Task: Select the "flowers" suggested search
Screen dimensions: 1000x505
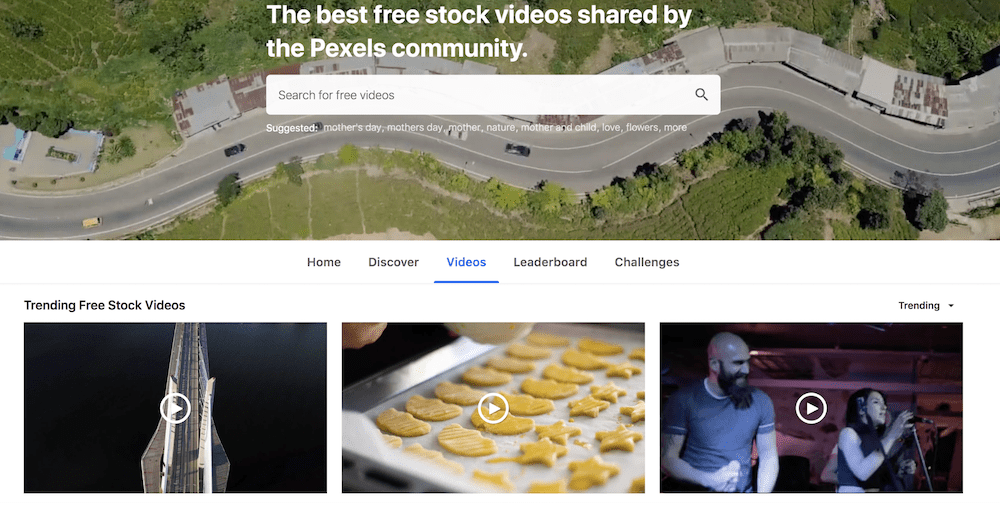Action: (x=643, y=128)
